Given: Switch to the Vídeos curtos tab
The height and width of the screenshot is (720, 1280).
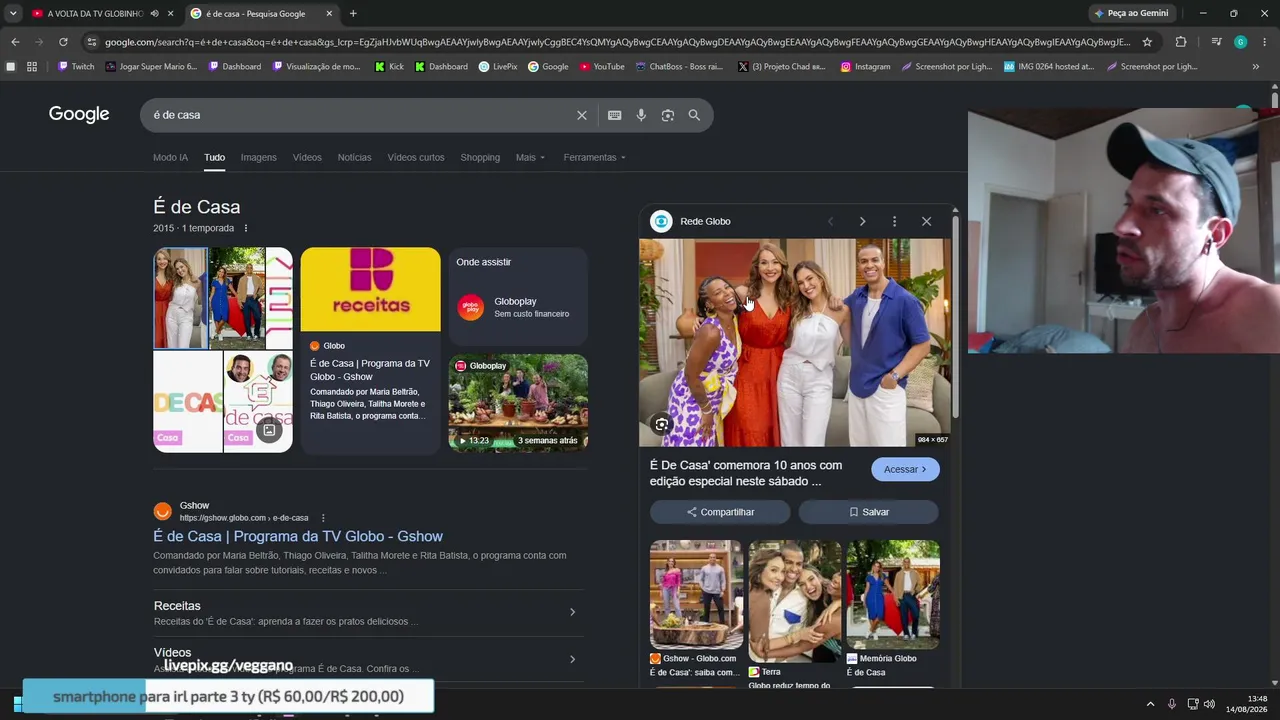Looking at the screenshot, I should click(x=416, y=157).
